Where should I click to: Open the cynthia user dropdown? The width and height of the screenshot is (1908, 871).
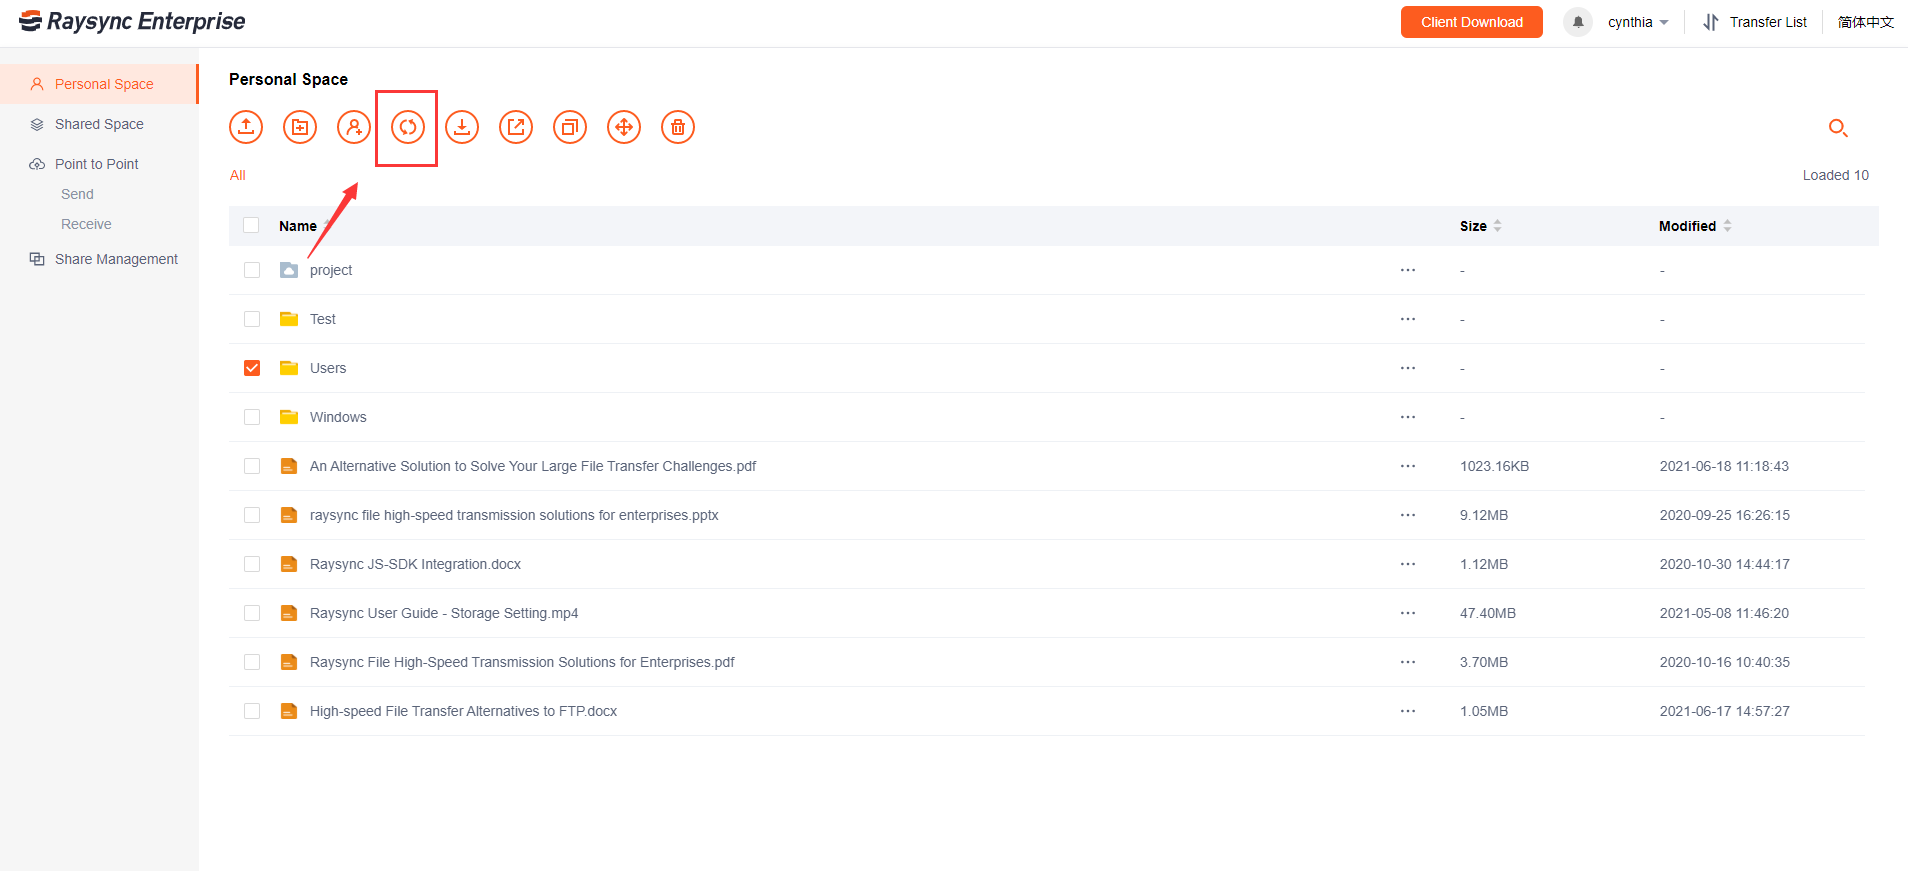[x=1638, y=22]
